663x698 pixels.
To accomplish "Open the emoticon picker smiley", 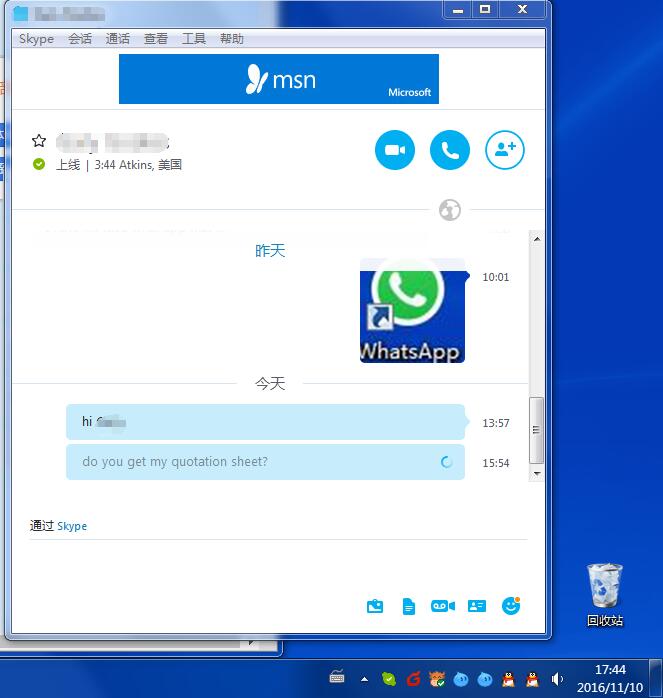I will point(511,606).
